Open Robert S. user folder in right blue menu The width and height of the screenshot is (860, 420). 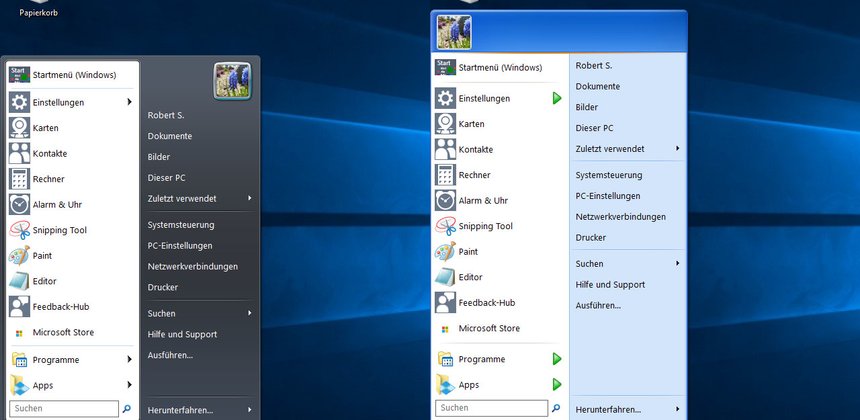click(x=594, y=65)
